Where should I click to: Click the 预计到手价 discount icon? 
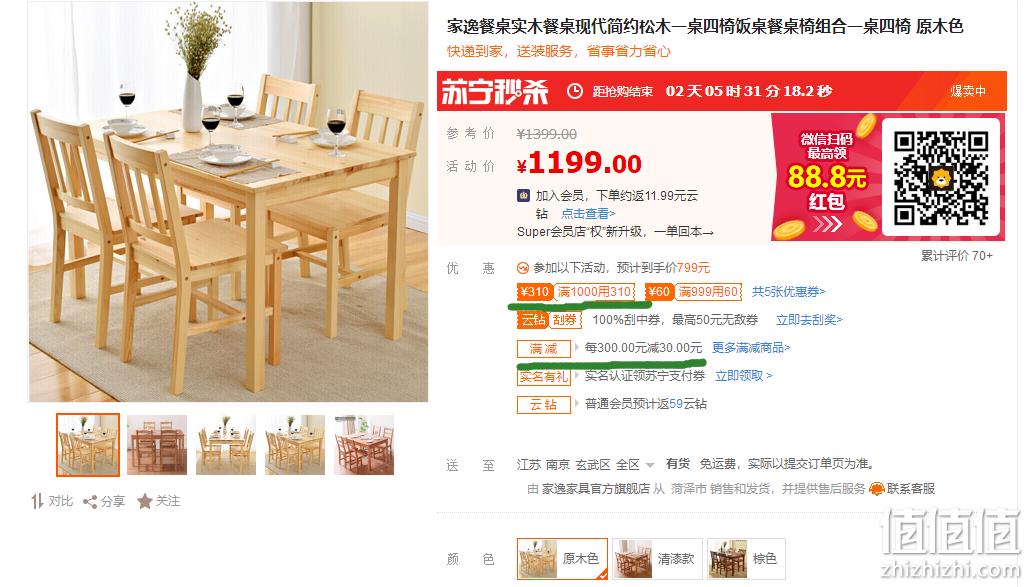tap(523, 268)
